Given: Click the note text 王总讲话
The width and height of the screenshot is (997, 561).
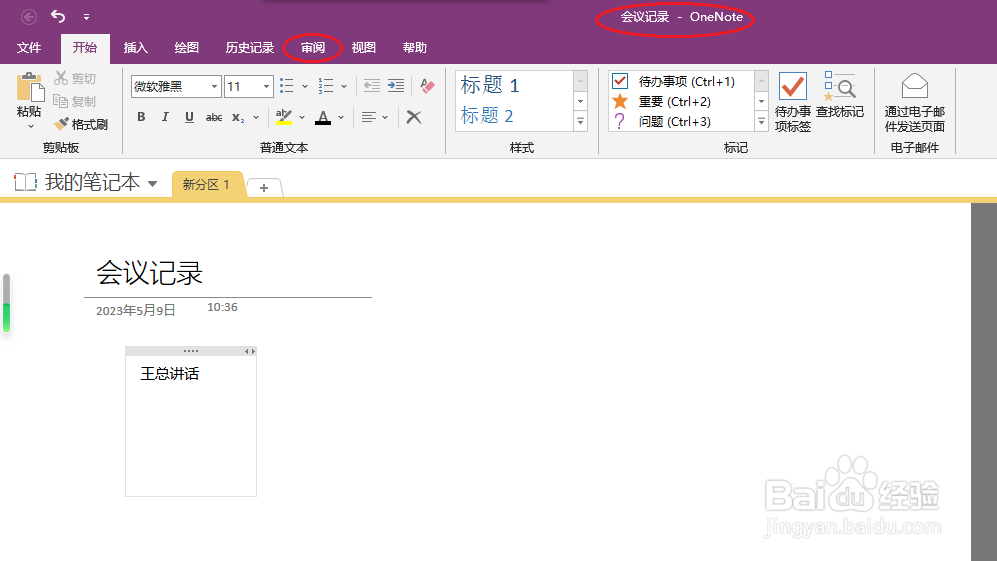Looking at the screenshot, I should [169, 374].
